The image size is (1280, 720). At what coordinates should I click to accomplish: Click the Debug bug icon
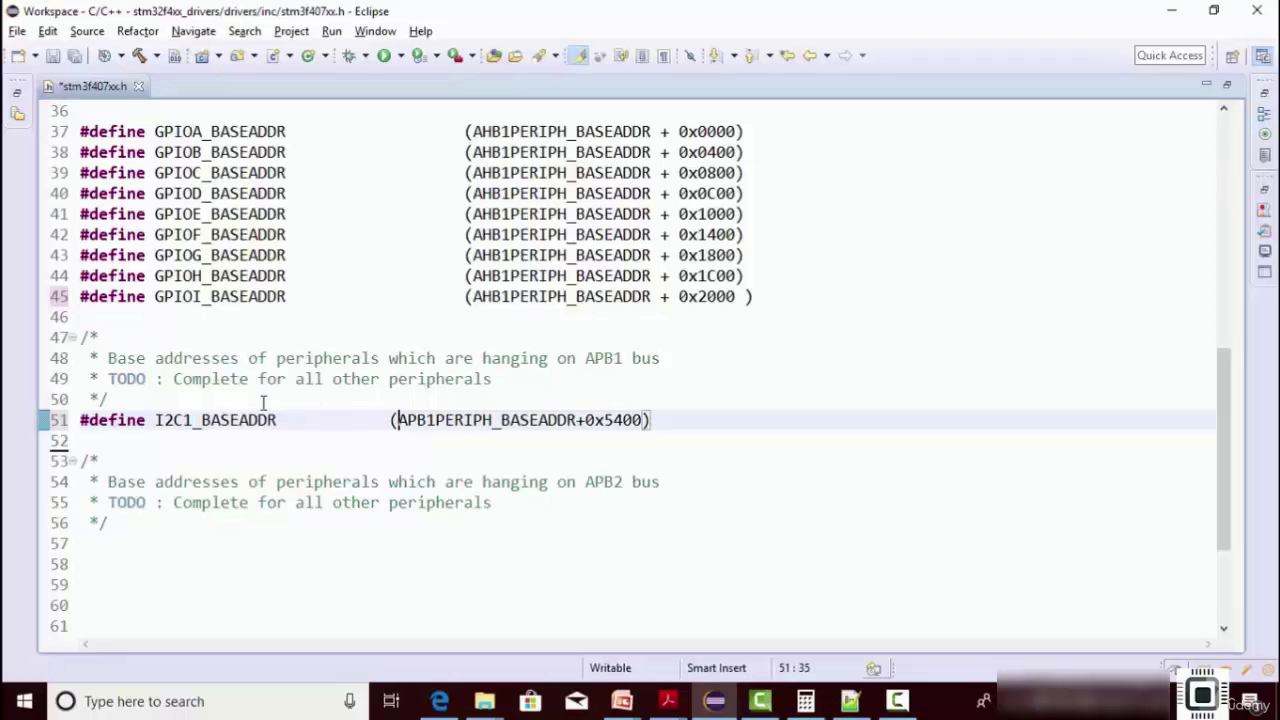point(349,56)
